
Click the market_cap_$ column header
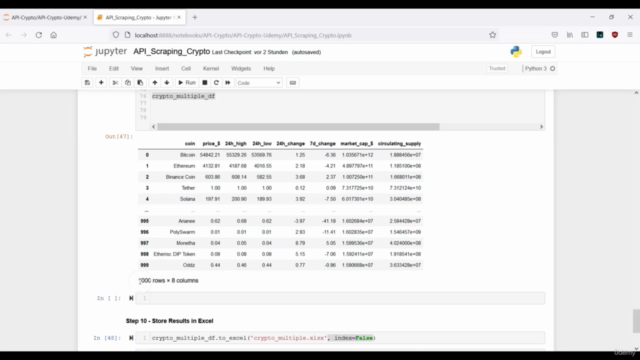pos(357,144)
